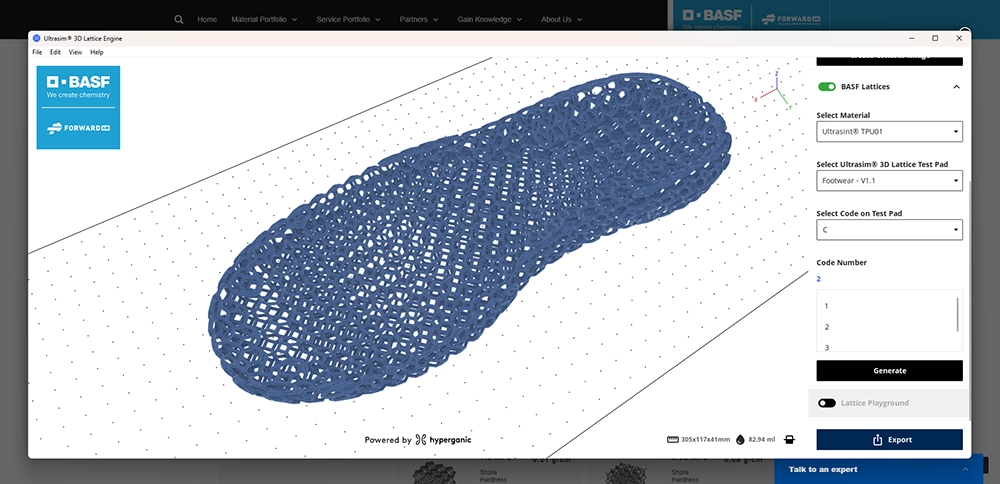Click the 82.94 ml volume readout

[761, 439]
